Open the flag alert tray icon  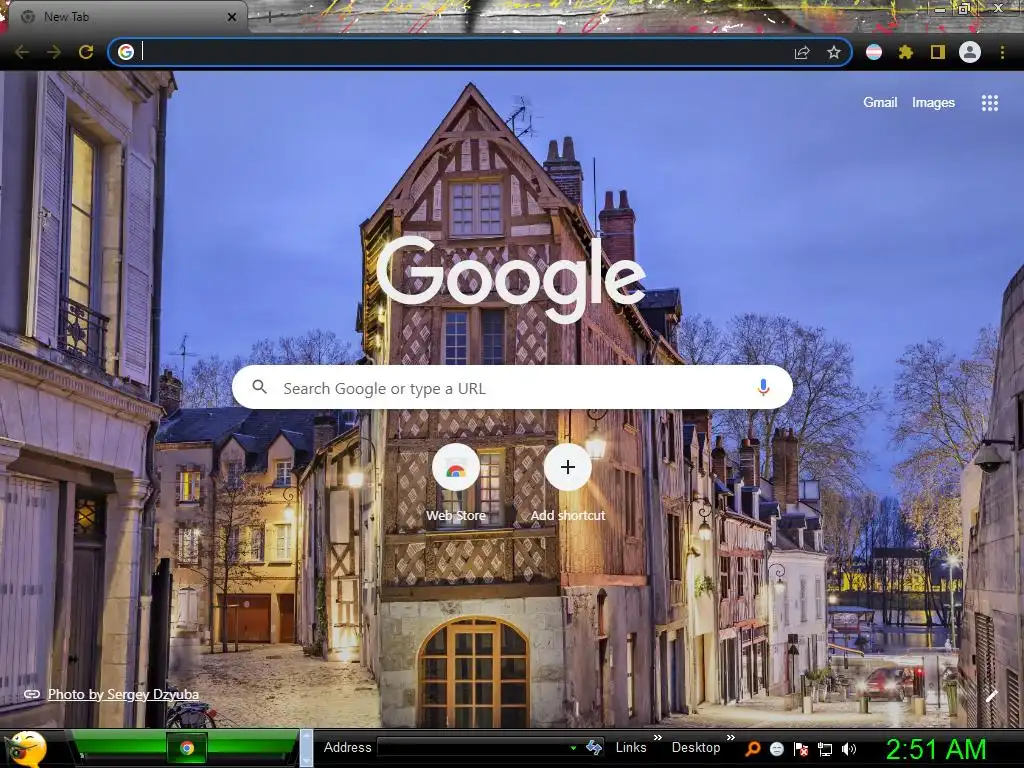tap(801, 749)
